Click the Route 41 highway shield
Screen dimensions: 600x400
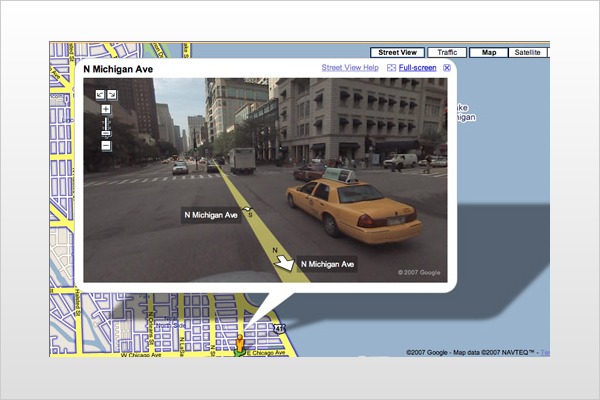point(279,328)
